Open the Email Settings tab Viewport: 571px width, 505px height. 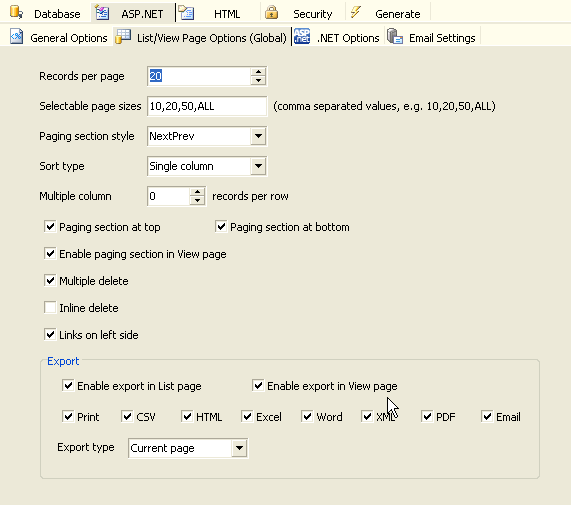click(x=432, y=38)
